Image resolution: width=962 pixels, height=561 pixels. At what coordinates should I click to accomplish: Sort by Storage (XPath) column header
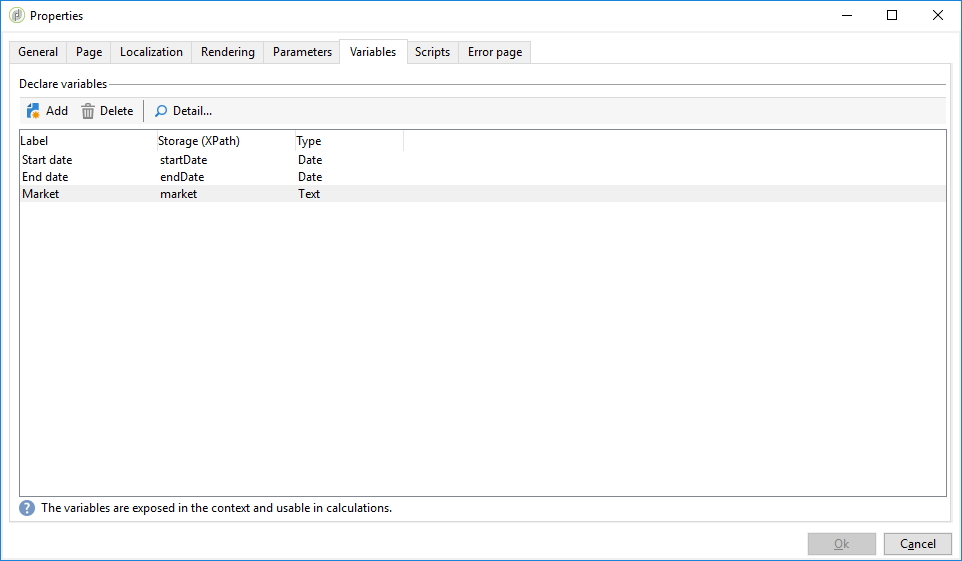point(225,141)
